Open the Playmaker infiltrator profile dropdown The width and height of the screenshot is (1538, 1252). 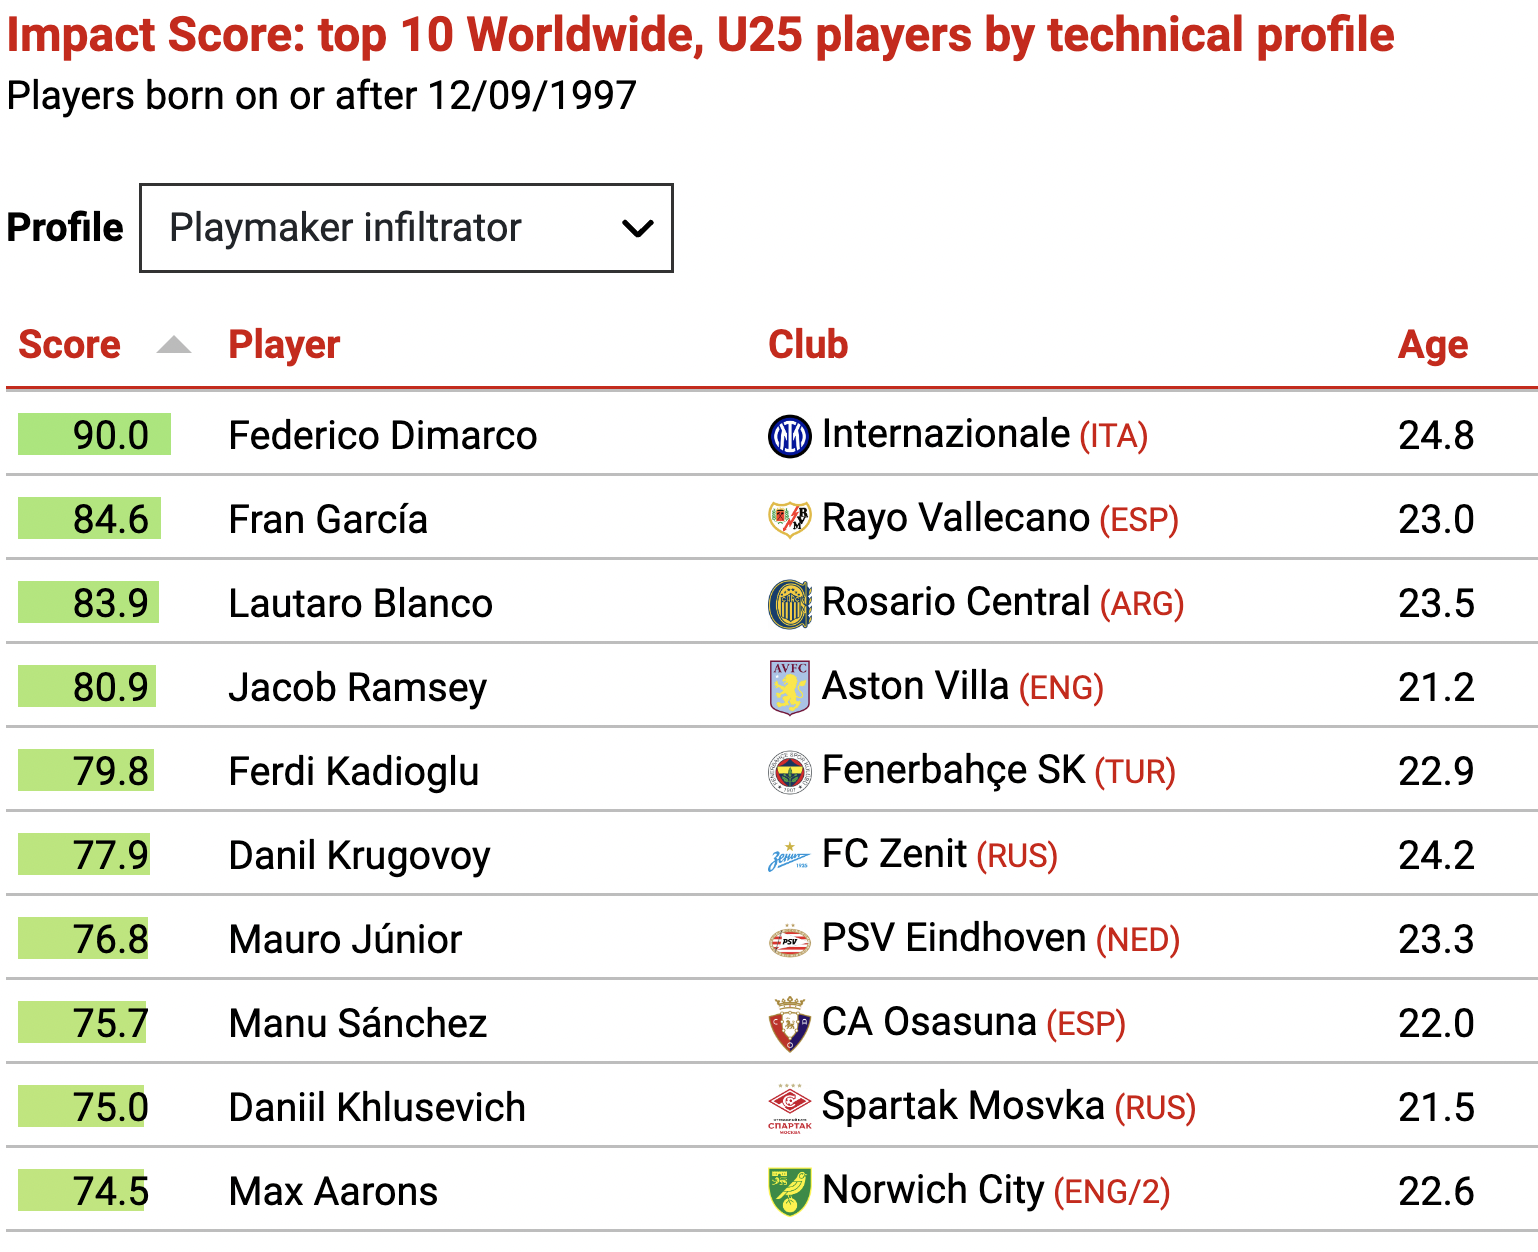point(406,228)
